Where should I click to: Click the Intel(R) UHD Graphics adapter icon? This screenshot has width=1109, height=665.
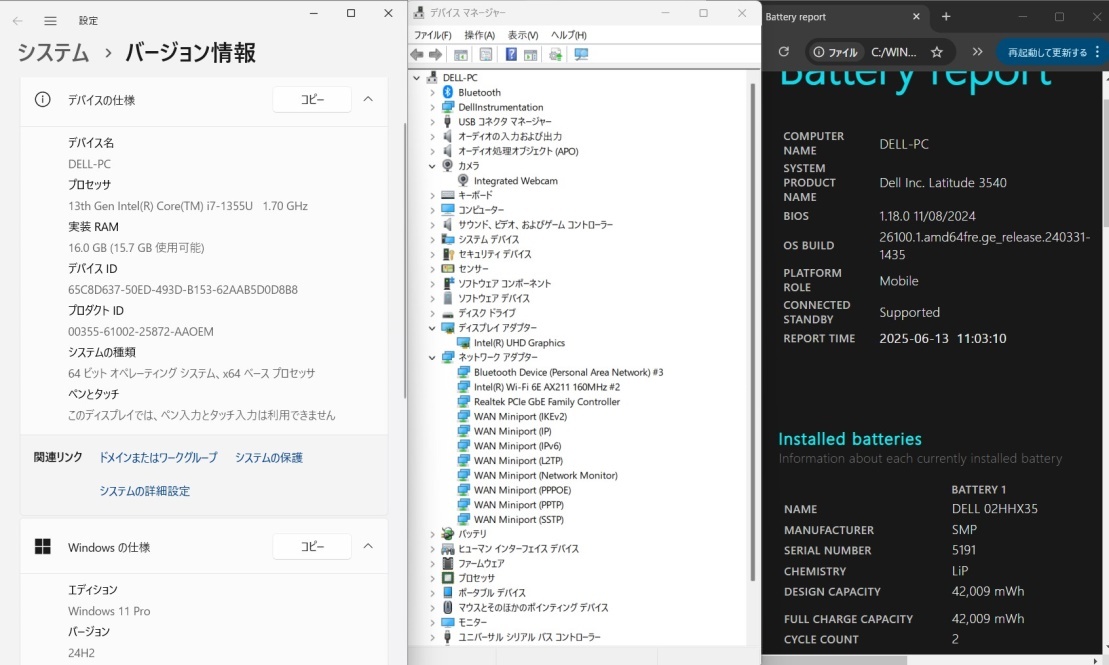click(x=463, y=342)
